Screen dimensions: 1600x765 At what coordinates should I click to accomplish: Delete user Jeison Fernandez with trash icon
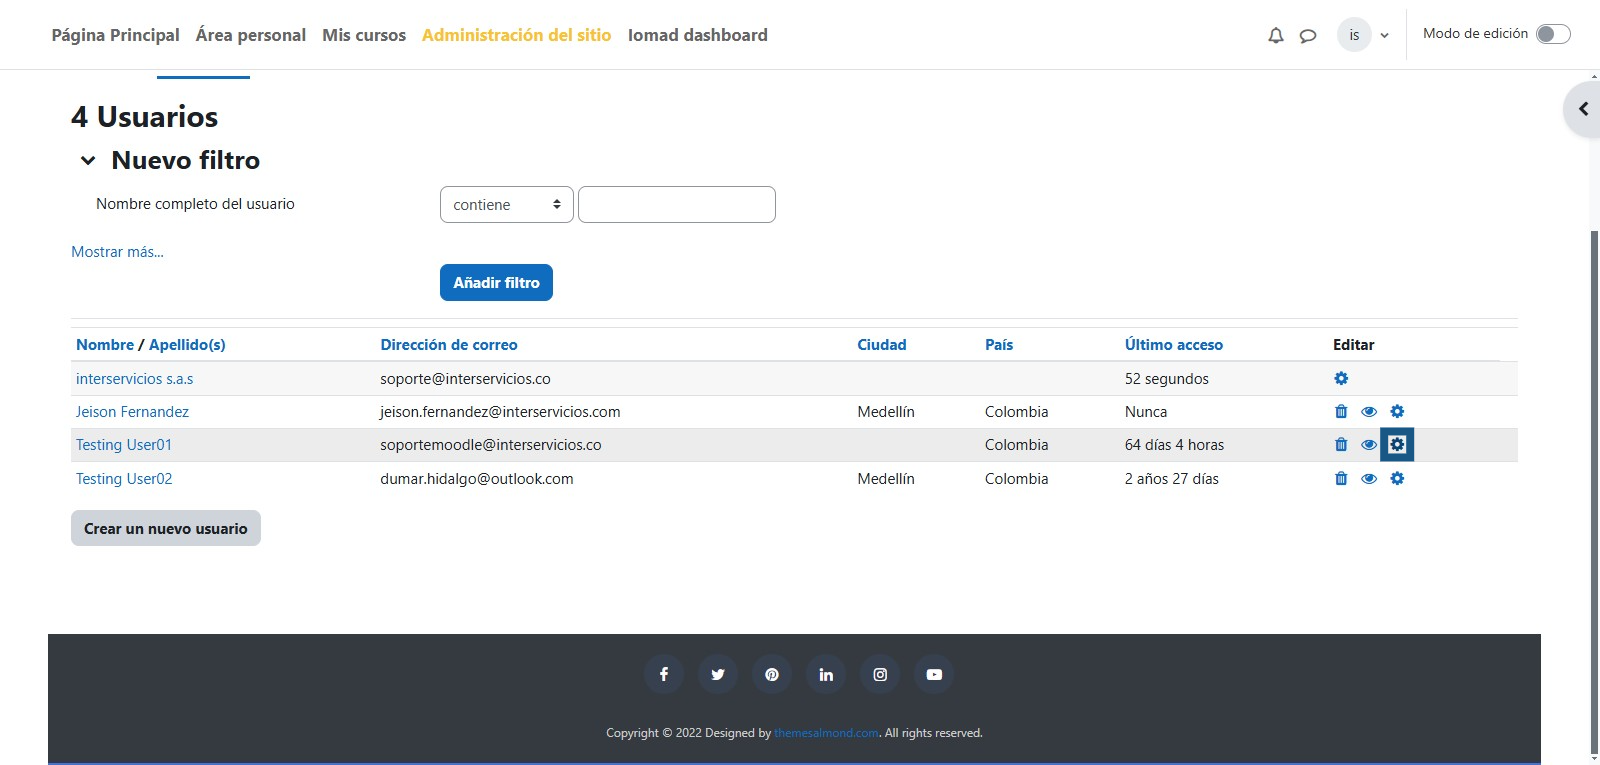pyautogui.click(x=1341, y=412)
